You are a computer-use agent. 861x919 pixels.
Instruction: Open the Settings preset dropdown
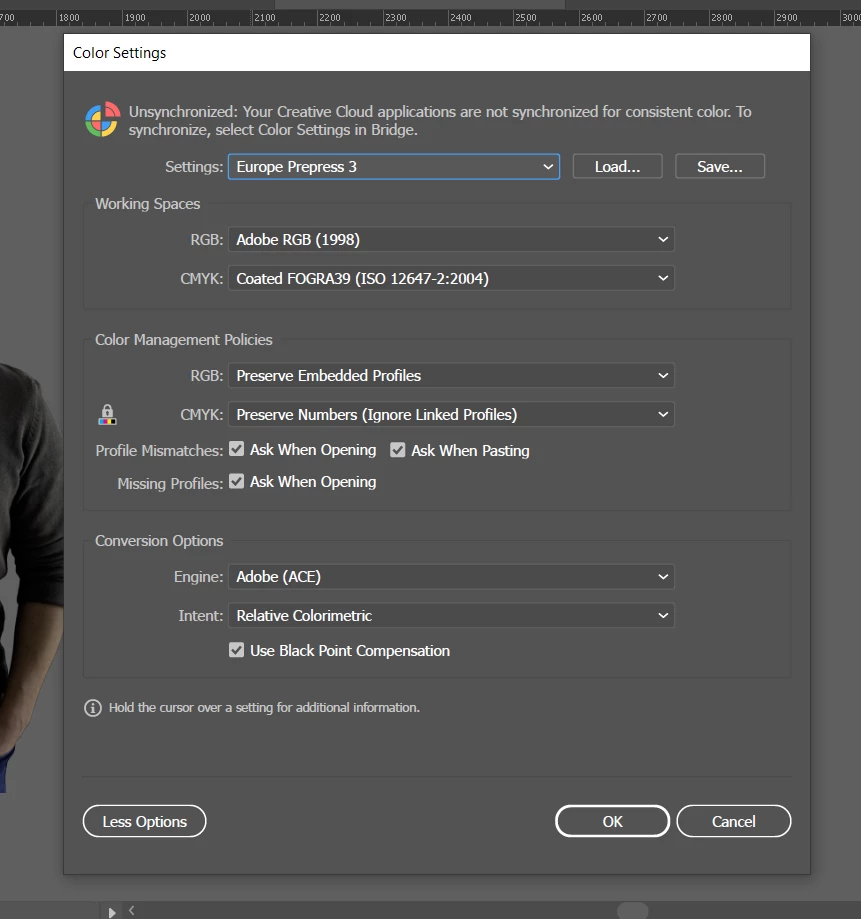pos(394,167)
